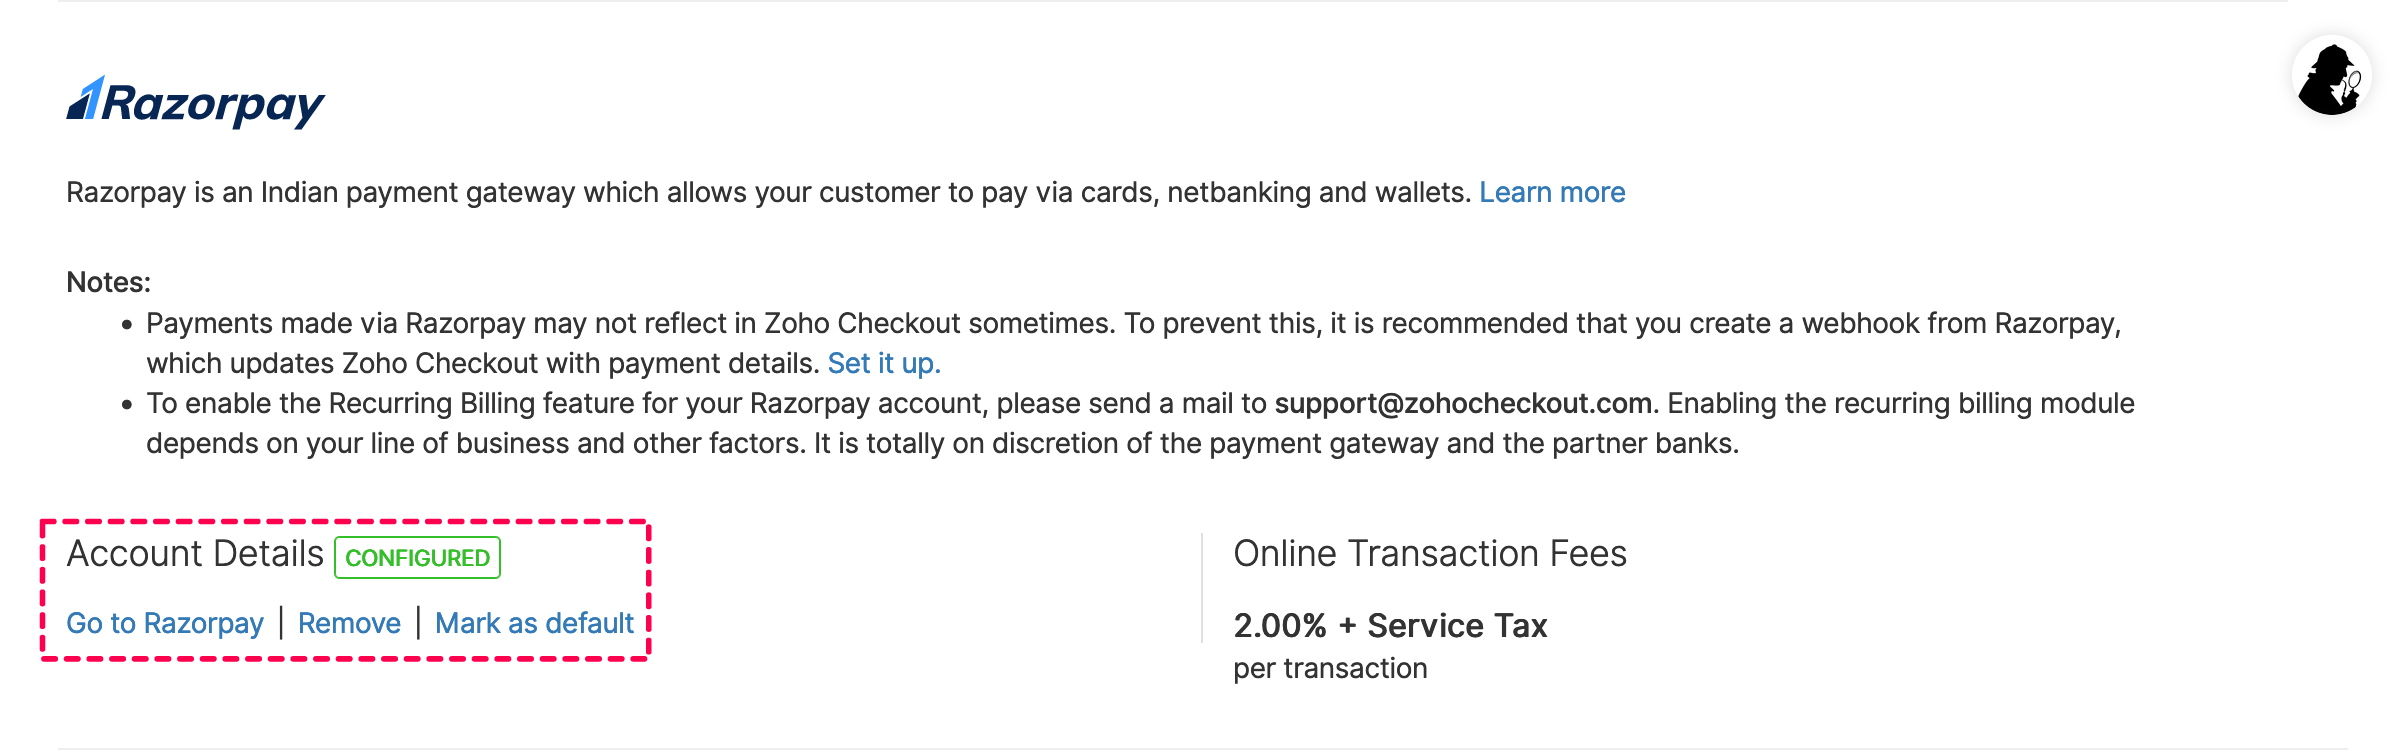Remove the Razorpay account configuration
This screenshot has width=2408, height=754.
pos(349,623)
